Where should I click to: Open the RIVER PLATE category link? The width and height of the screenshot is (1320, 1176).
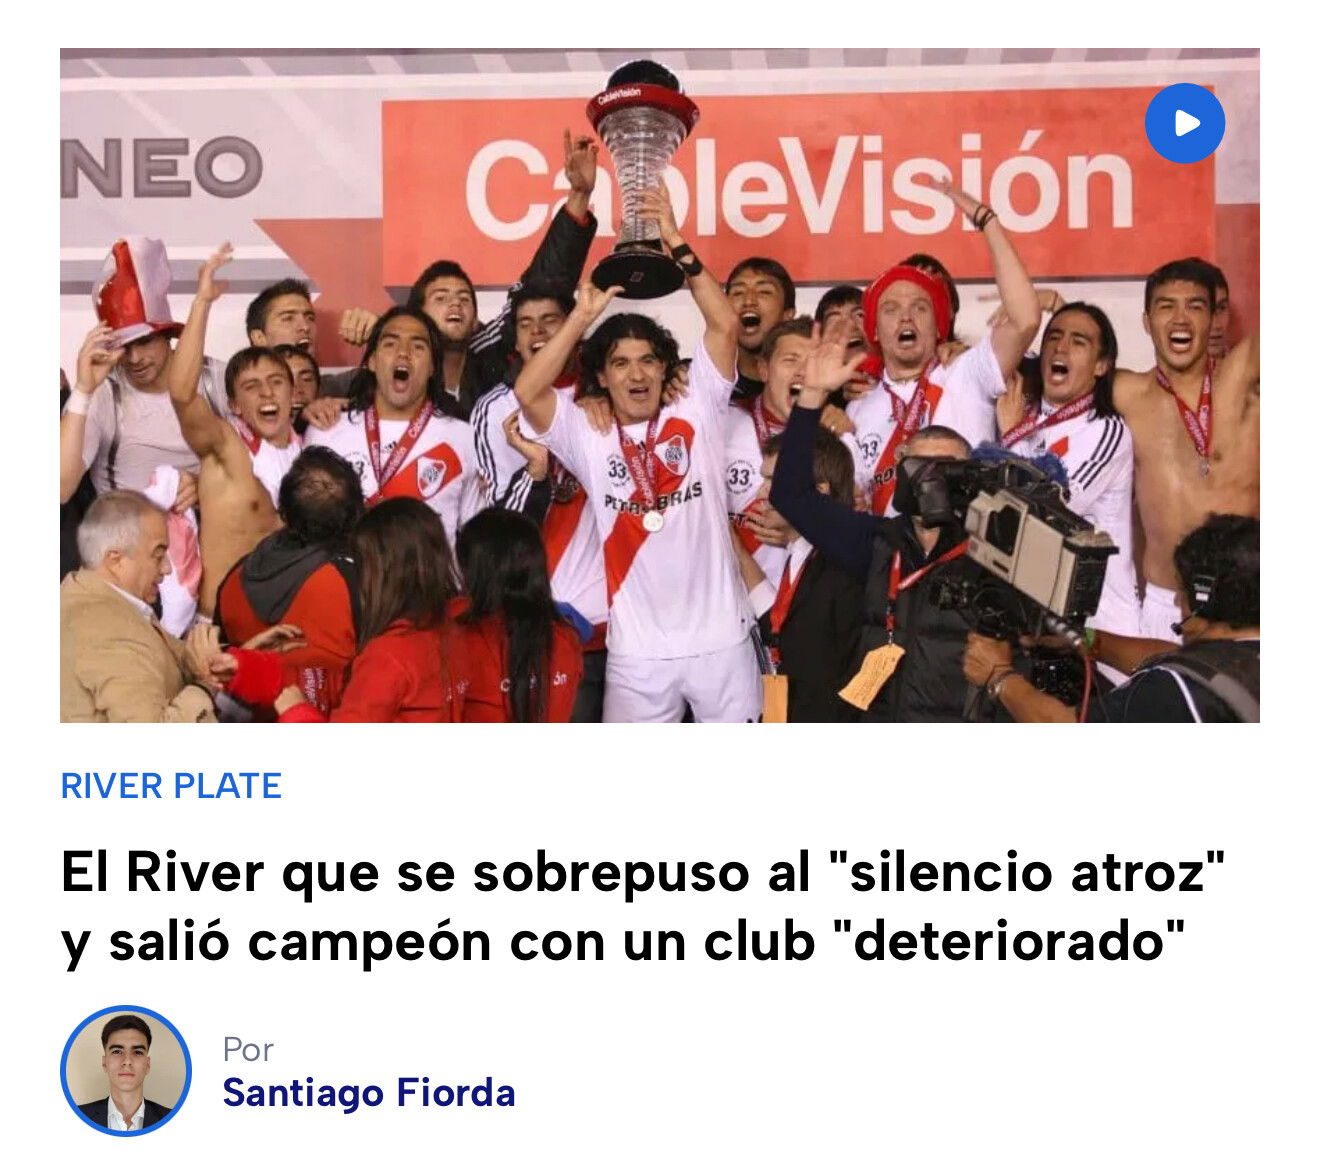(x=171, y=786)
